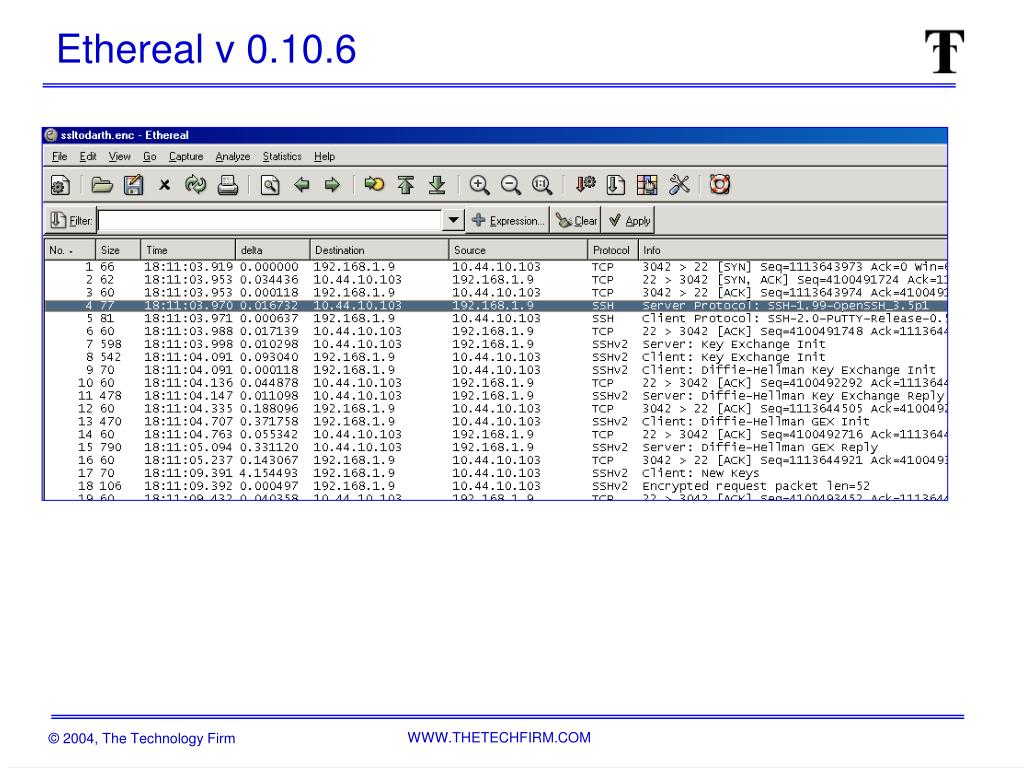This screenshot has height=768, width=1024.
Task: Jump to the first packet icon
Action: point(406,185)
